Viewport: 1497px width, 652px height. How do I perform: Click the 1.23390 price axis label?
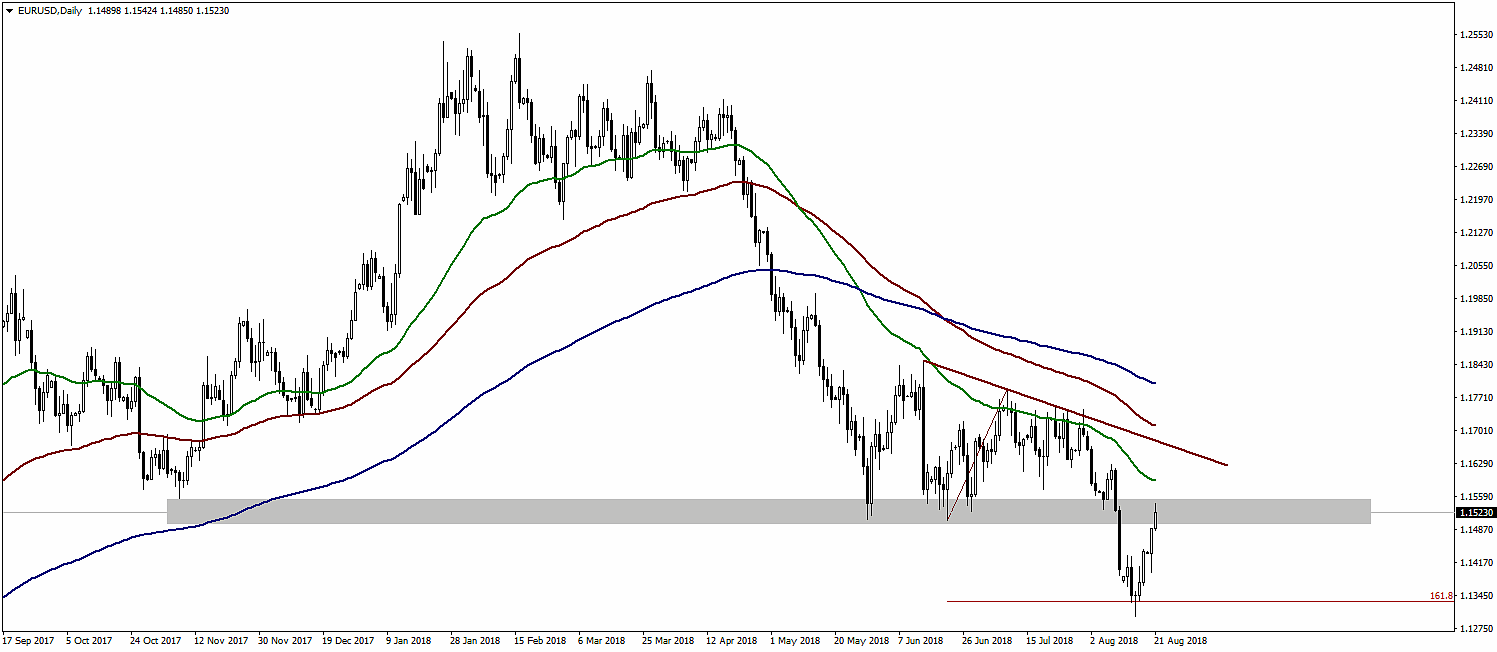(x=1476, y=134)
